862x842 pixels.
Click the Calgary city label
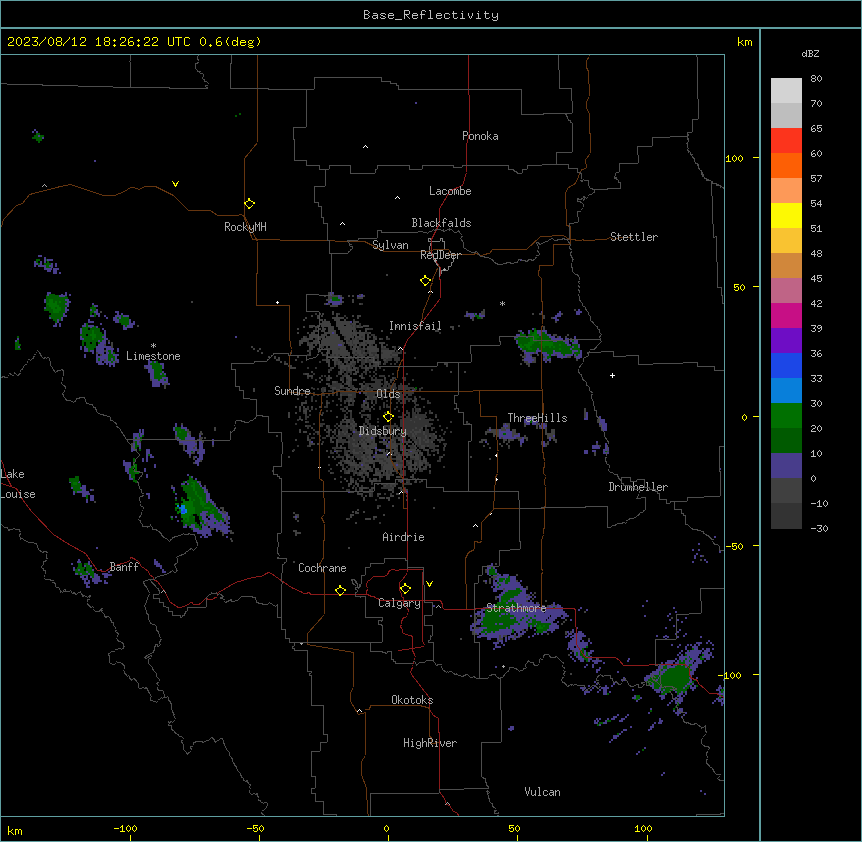[399, 603]
